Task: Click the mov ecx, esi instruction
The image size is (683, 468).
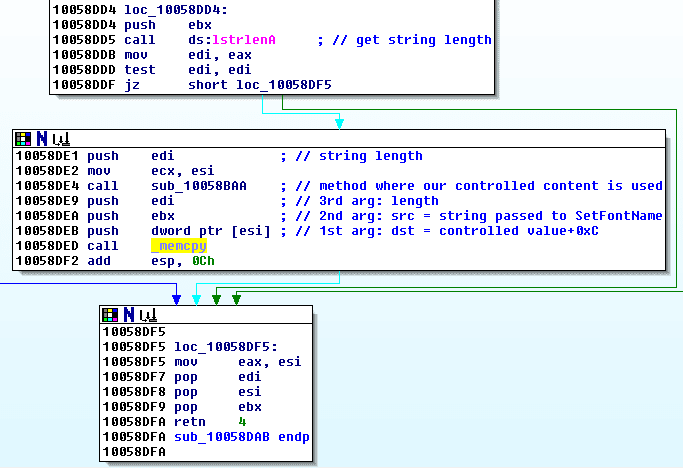Action: (x=115, y=171)
